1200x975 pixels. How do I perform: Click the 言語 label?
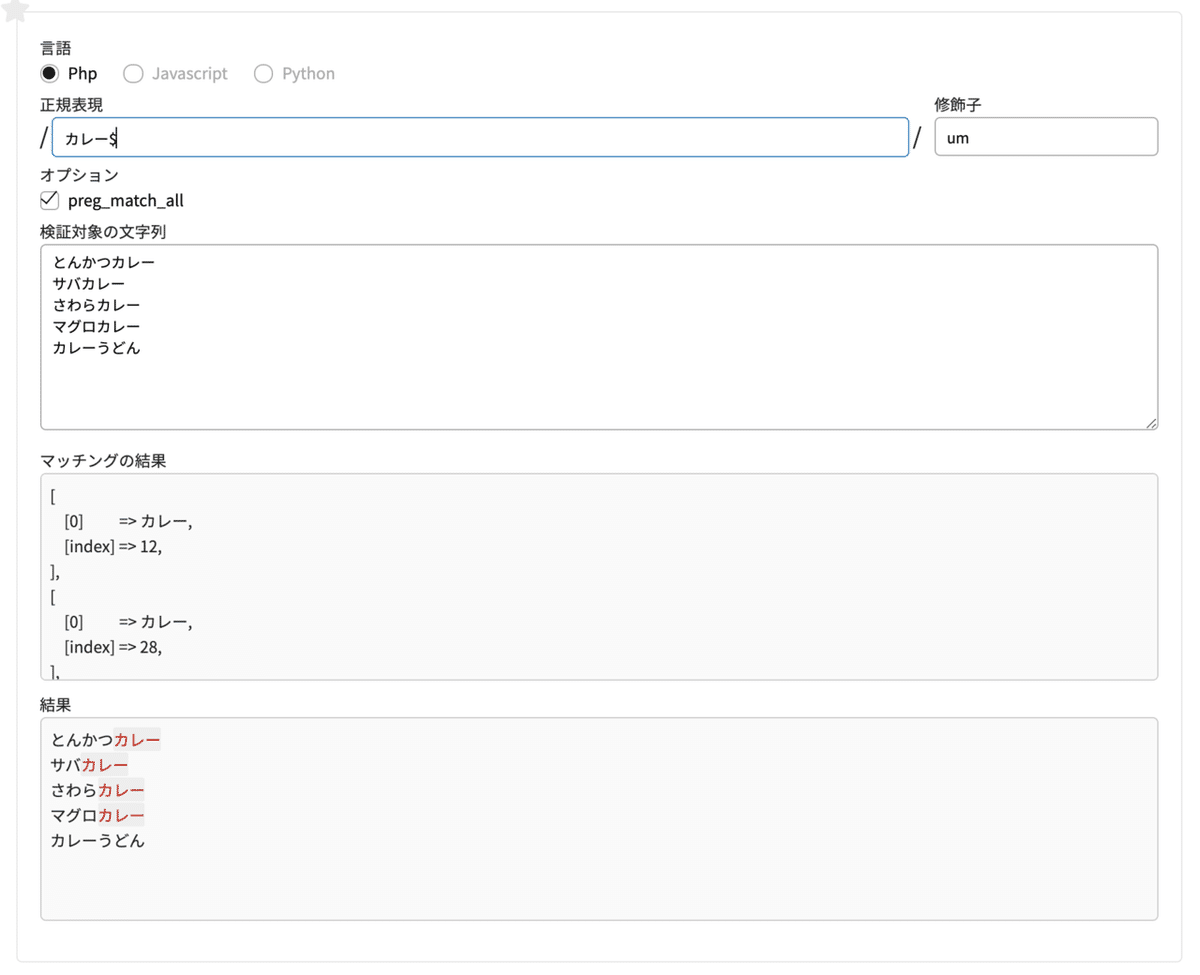[x=55, y=48]
